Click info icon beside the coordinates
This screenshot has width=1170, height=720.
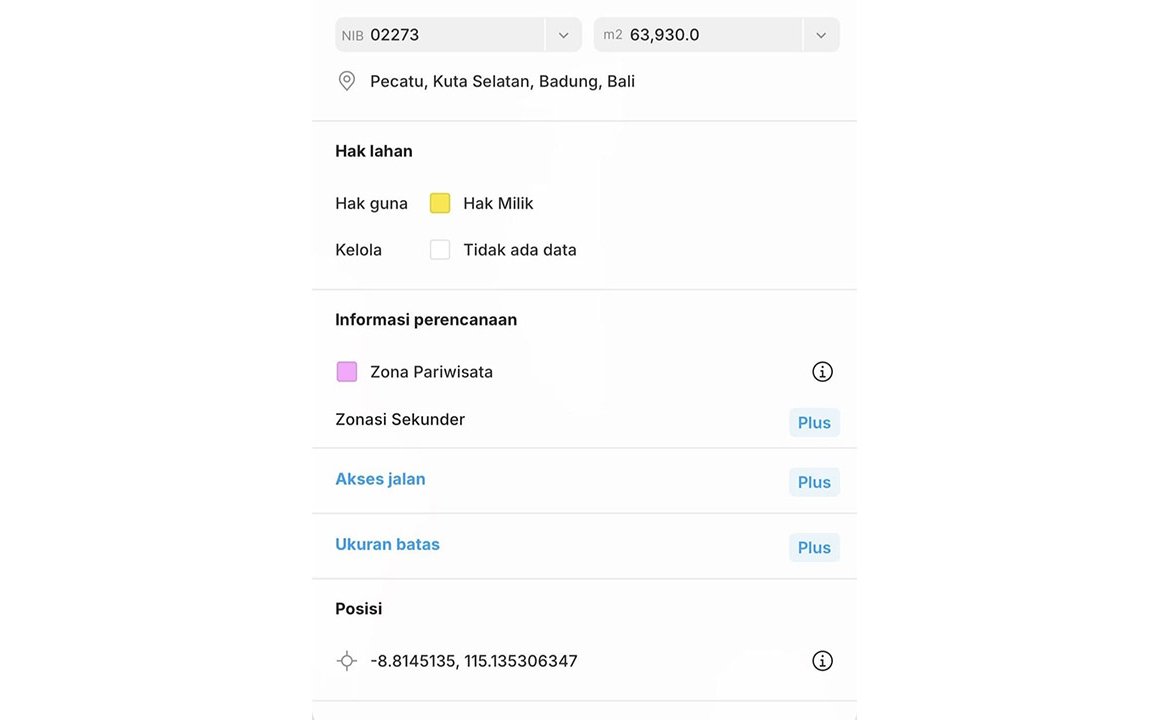tap(822, 661)
